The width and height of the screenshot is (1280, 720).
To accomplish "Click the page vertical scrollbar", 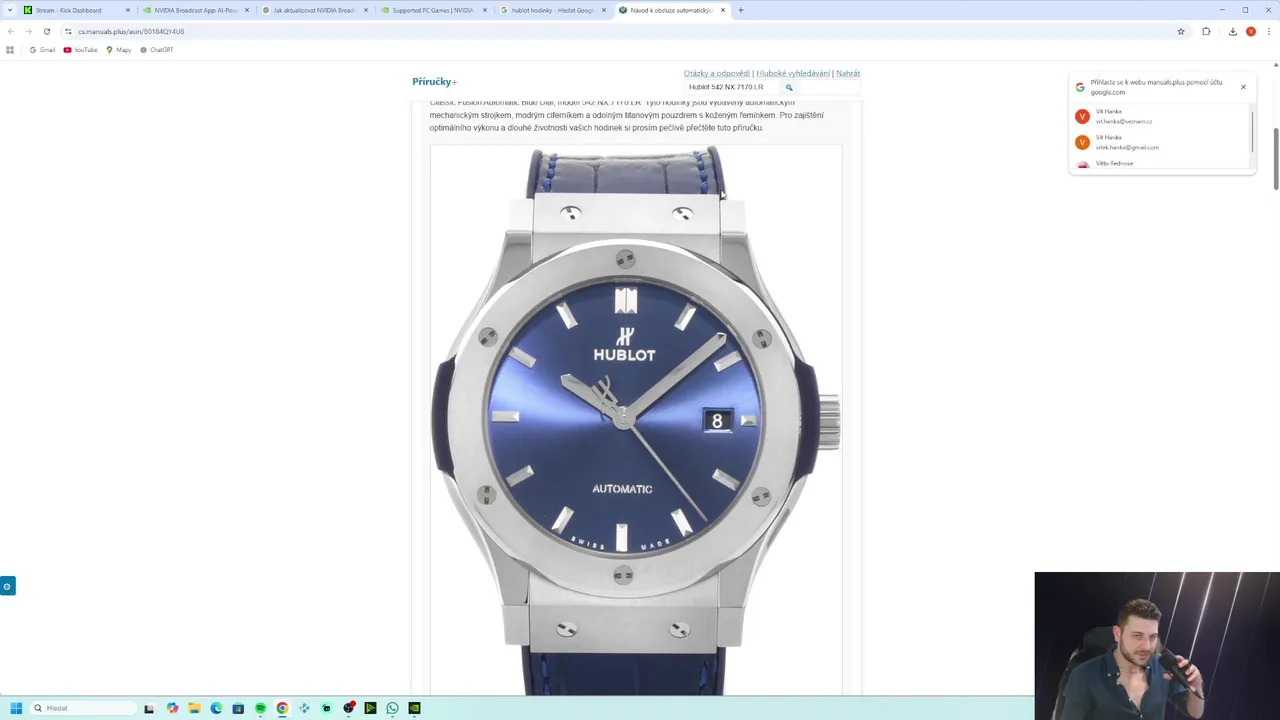I will (x=1276, y=160).
